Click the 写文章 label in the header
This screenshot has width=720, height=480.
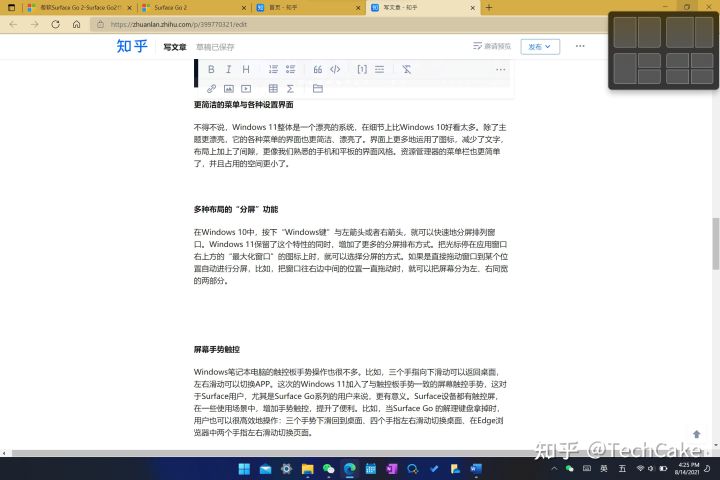(x=175, y=47)
